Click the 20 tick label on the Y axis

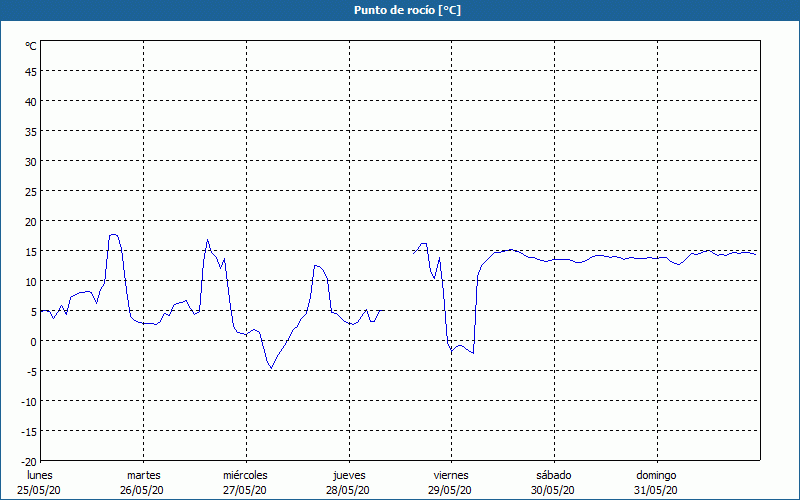coord(31,221)
